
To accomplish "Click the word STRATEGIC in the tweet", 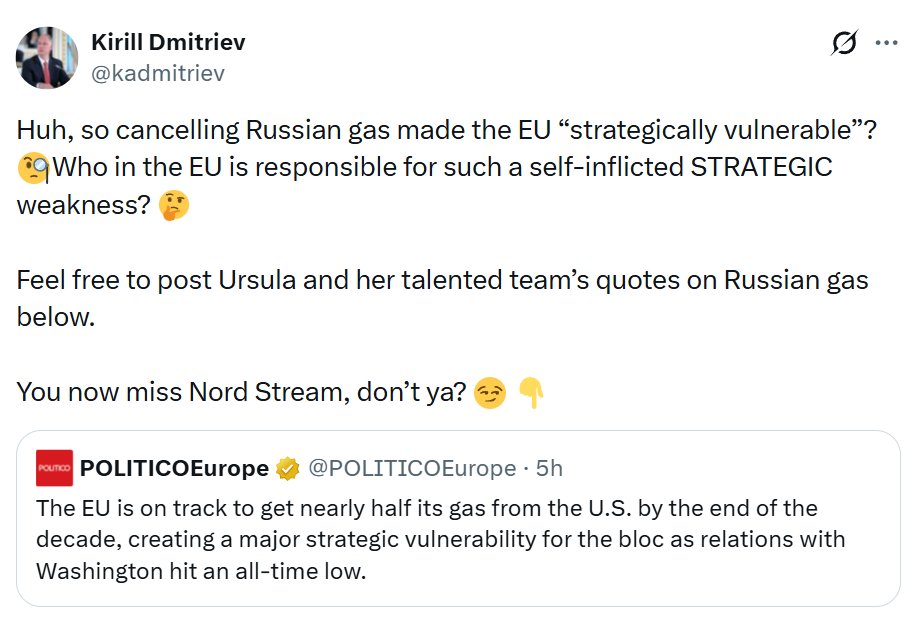I will tap(761, 167).
